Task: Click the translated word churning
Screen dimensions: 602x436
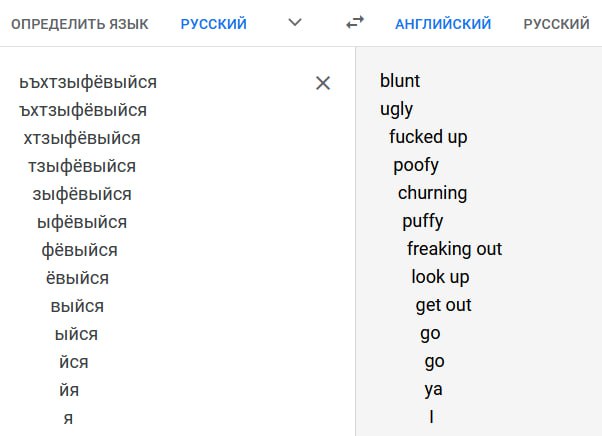Action: [432, 193]
